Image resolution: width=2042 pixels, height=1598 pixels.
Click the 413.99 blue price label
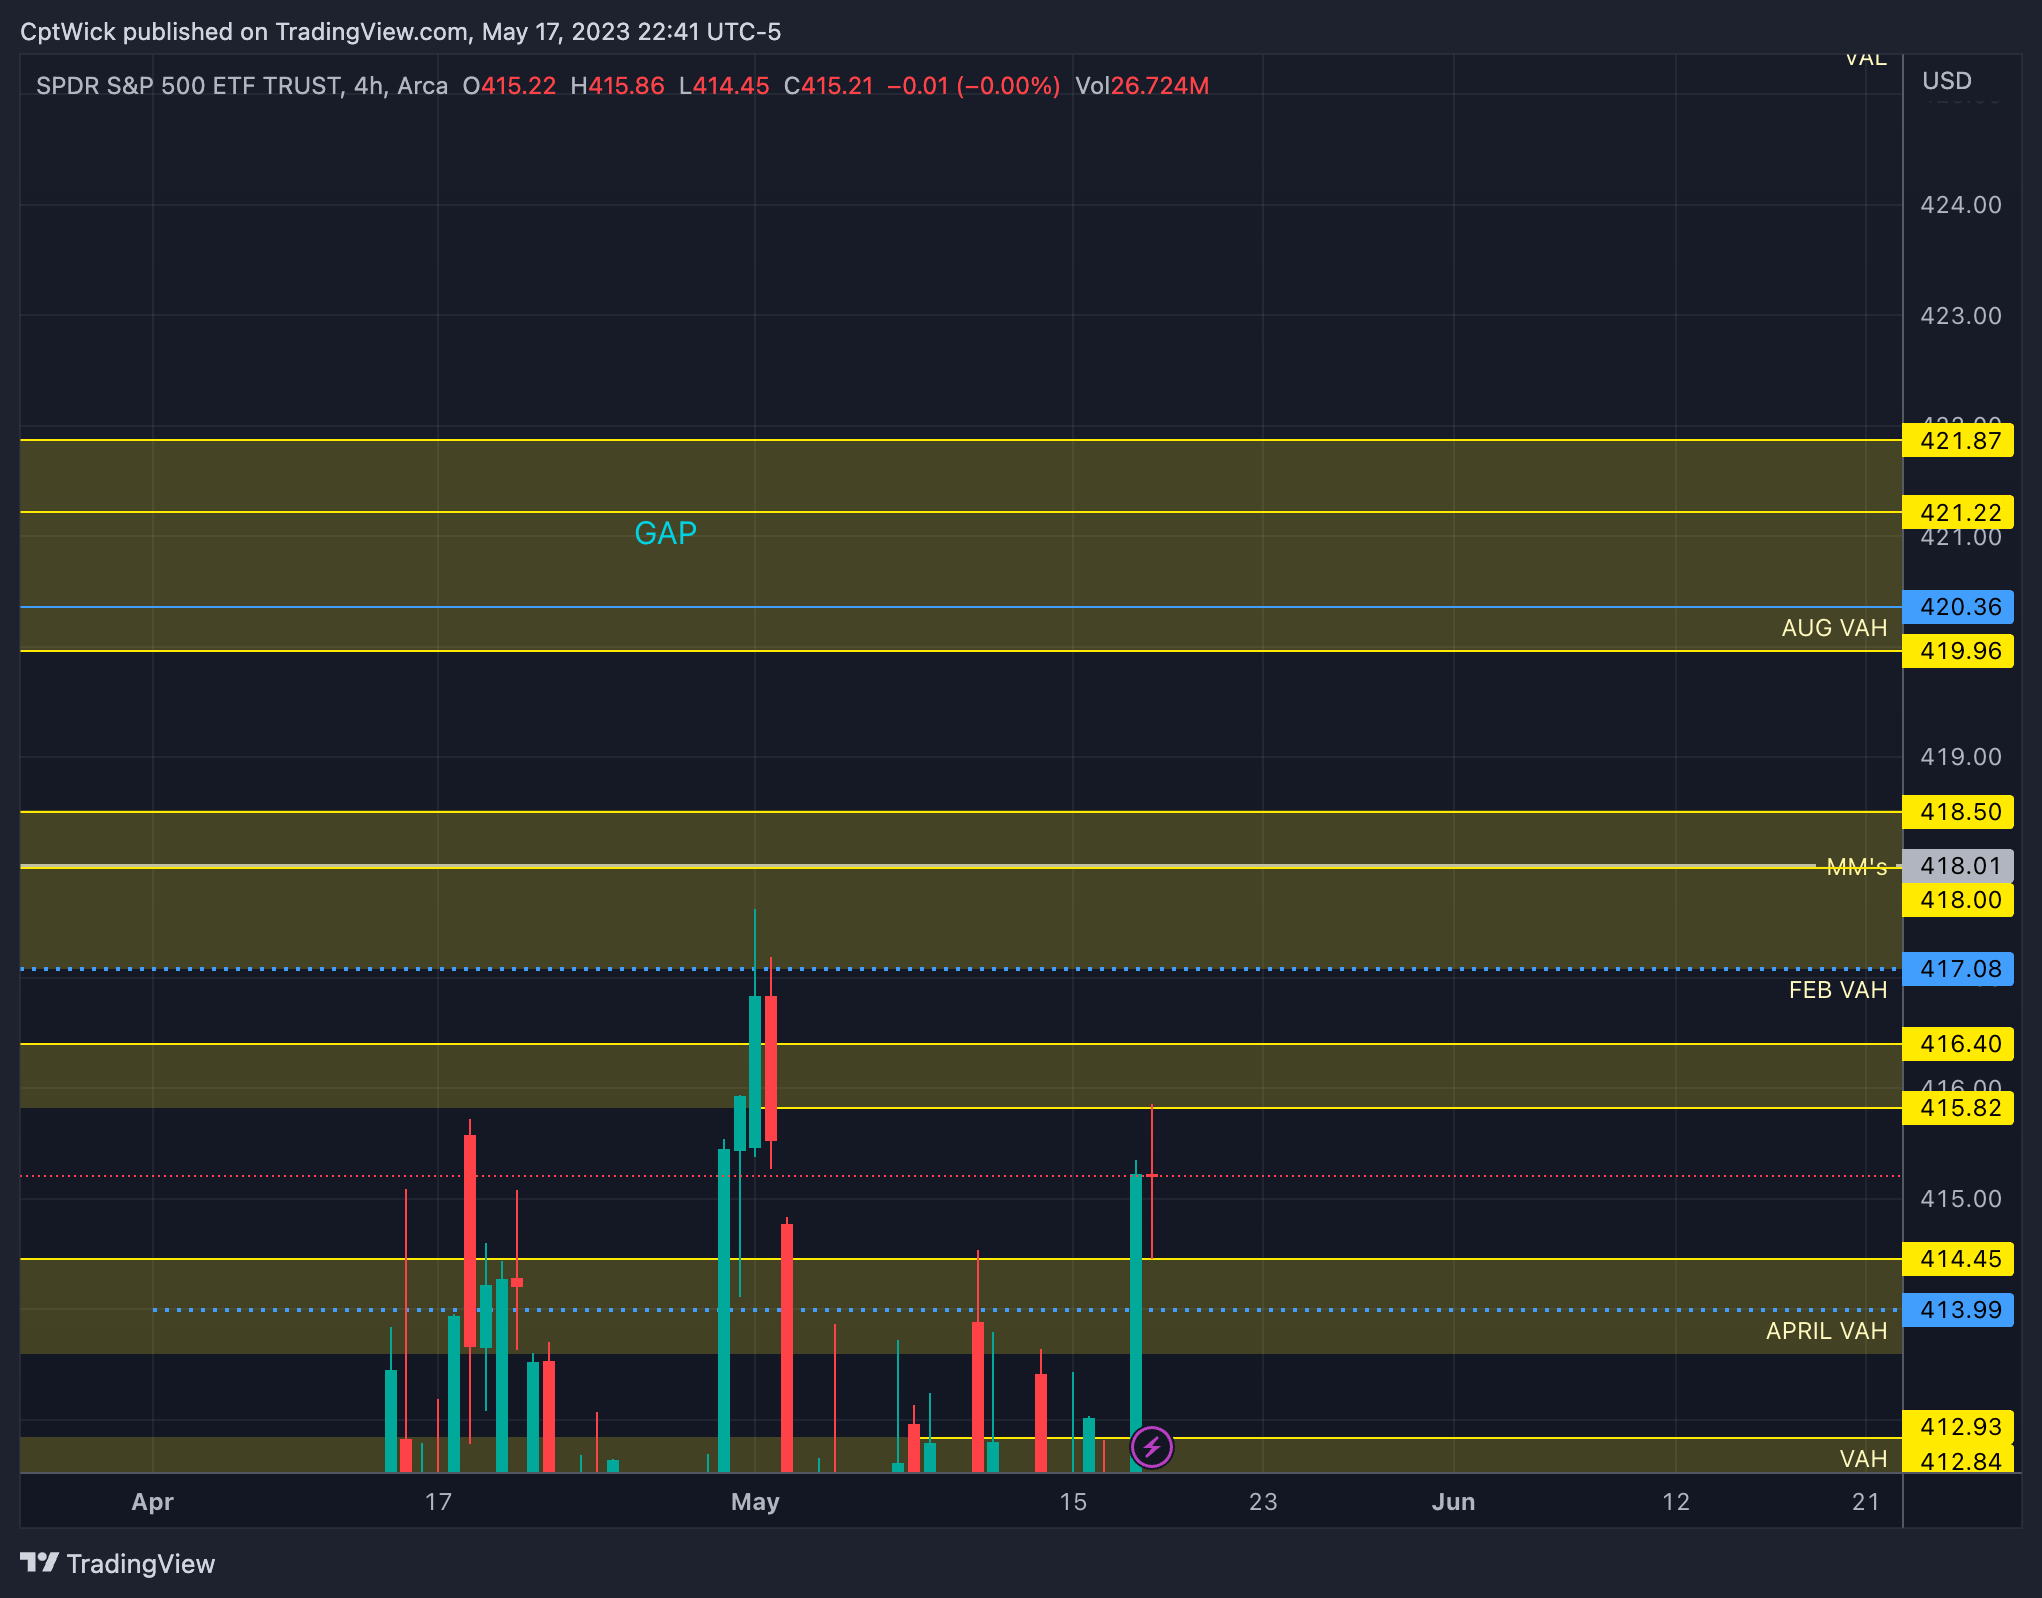1958,1310
